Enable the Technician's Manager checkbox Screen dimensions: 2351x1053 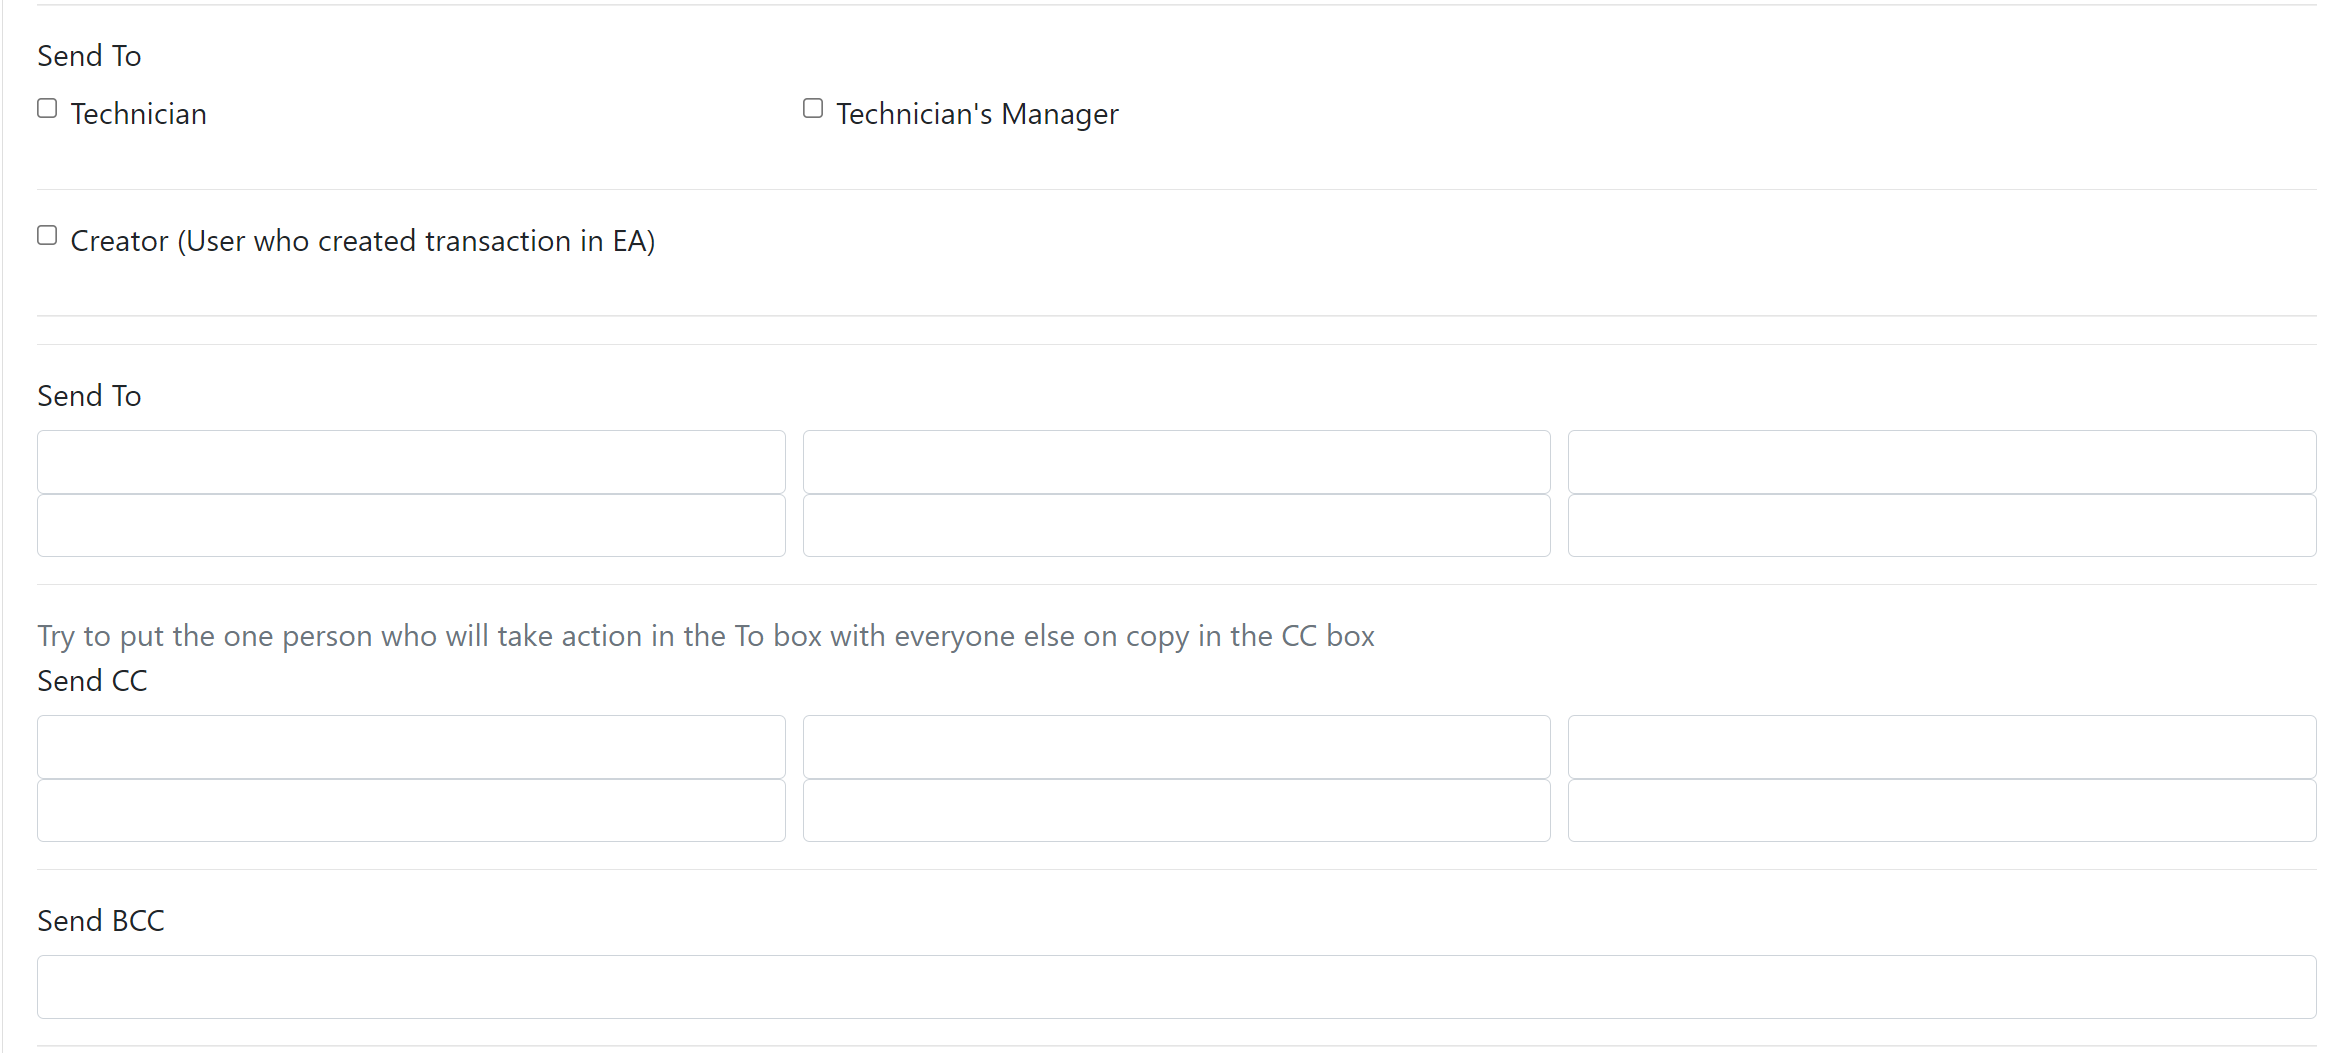coord(813,108)
